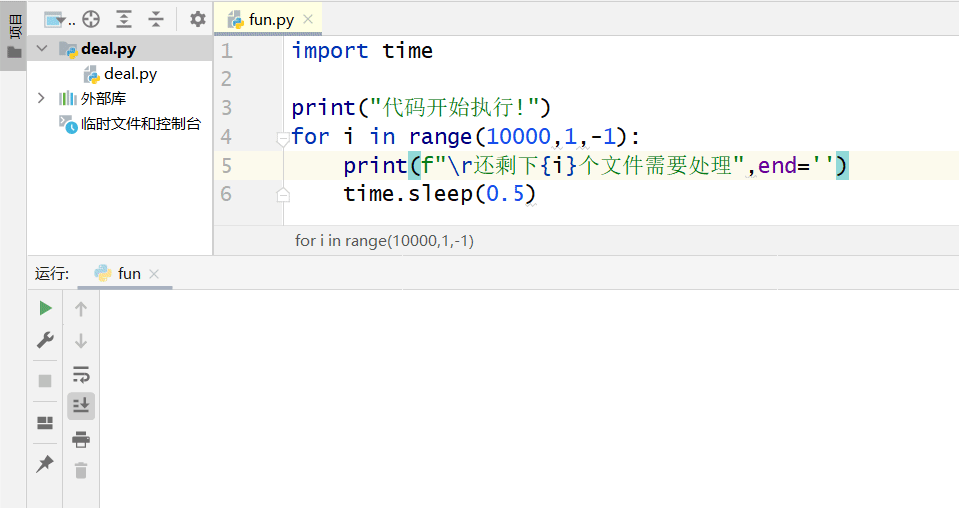The image size is (959, 508).
Task: Select the deal.py file in the tree
Action: click(129, 73)
